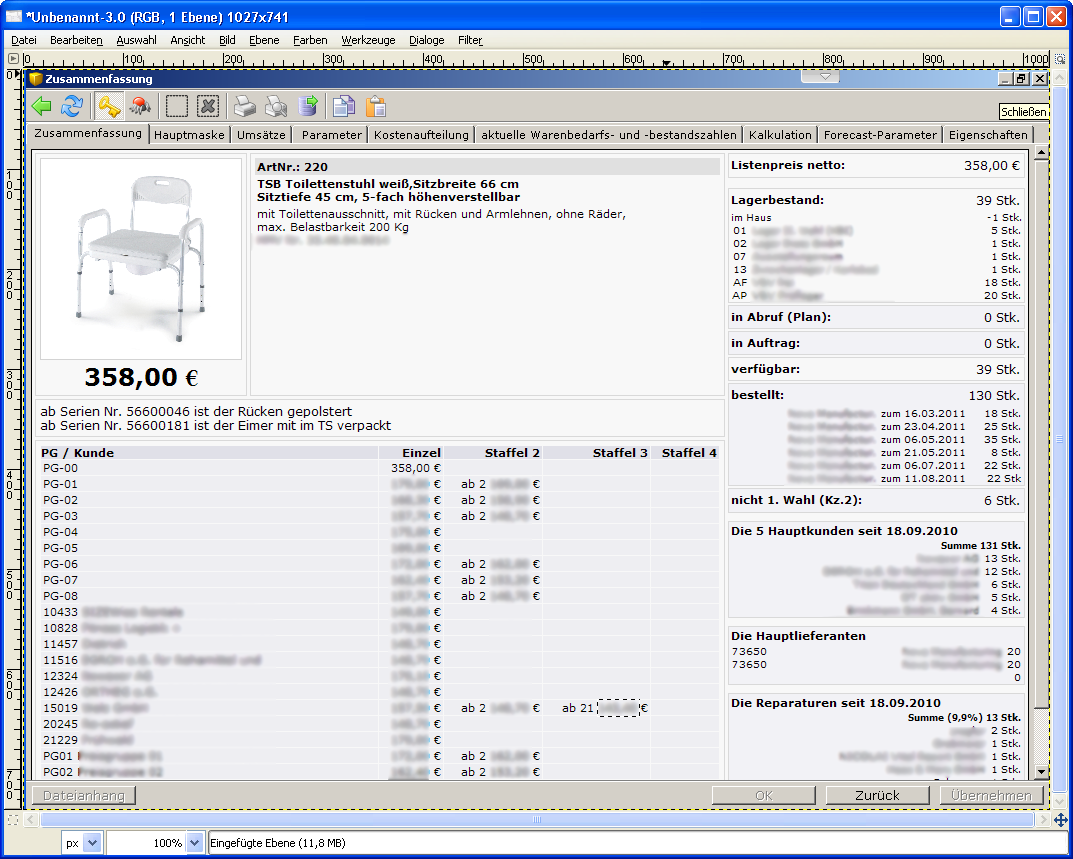Click the red bug icon
This screenshot has width=1073, height=859.
click(x=140, y=106)
